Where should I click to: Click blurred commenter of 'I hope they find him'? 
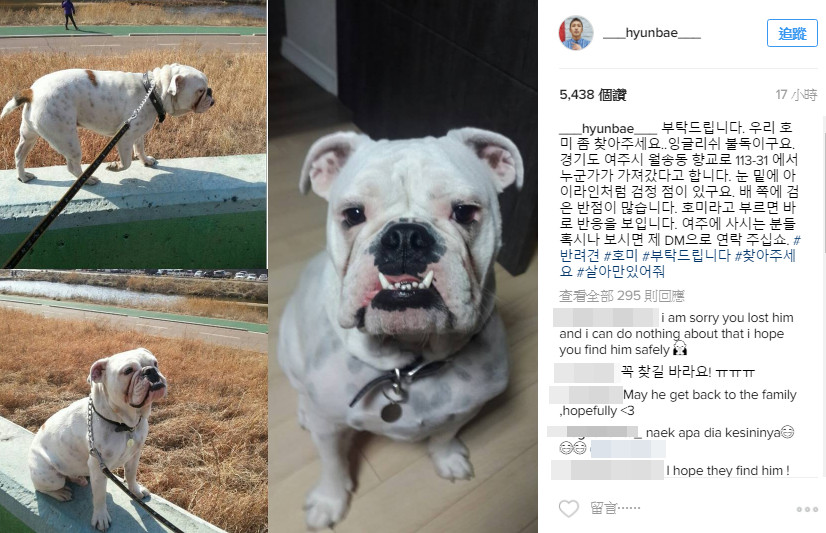[x=607, y=470]
